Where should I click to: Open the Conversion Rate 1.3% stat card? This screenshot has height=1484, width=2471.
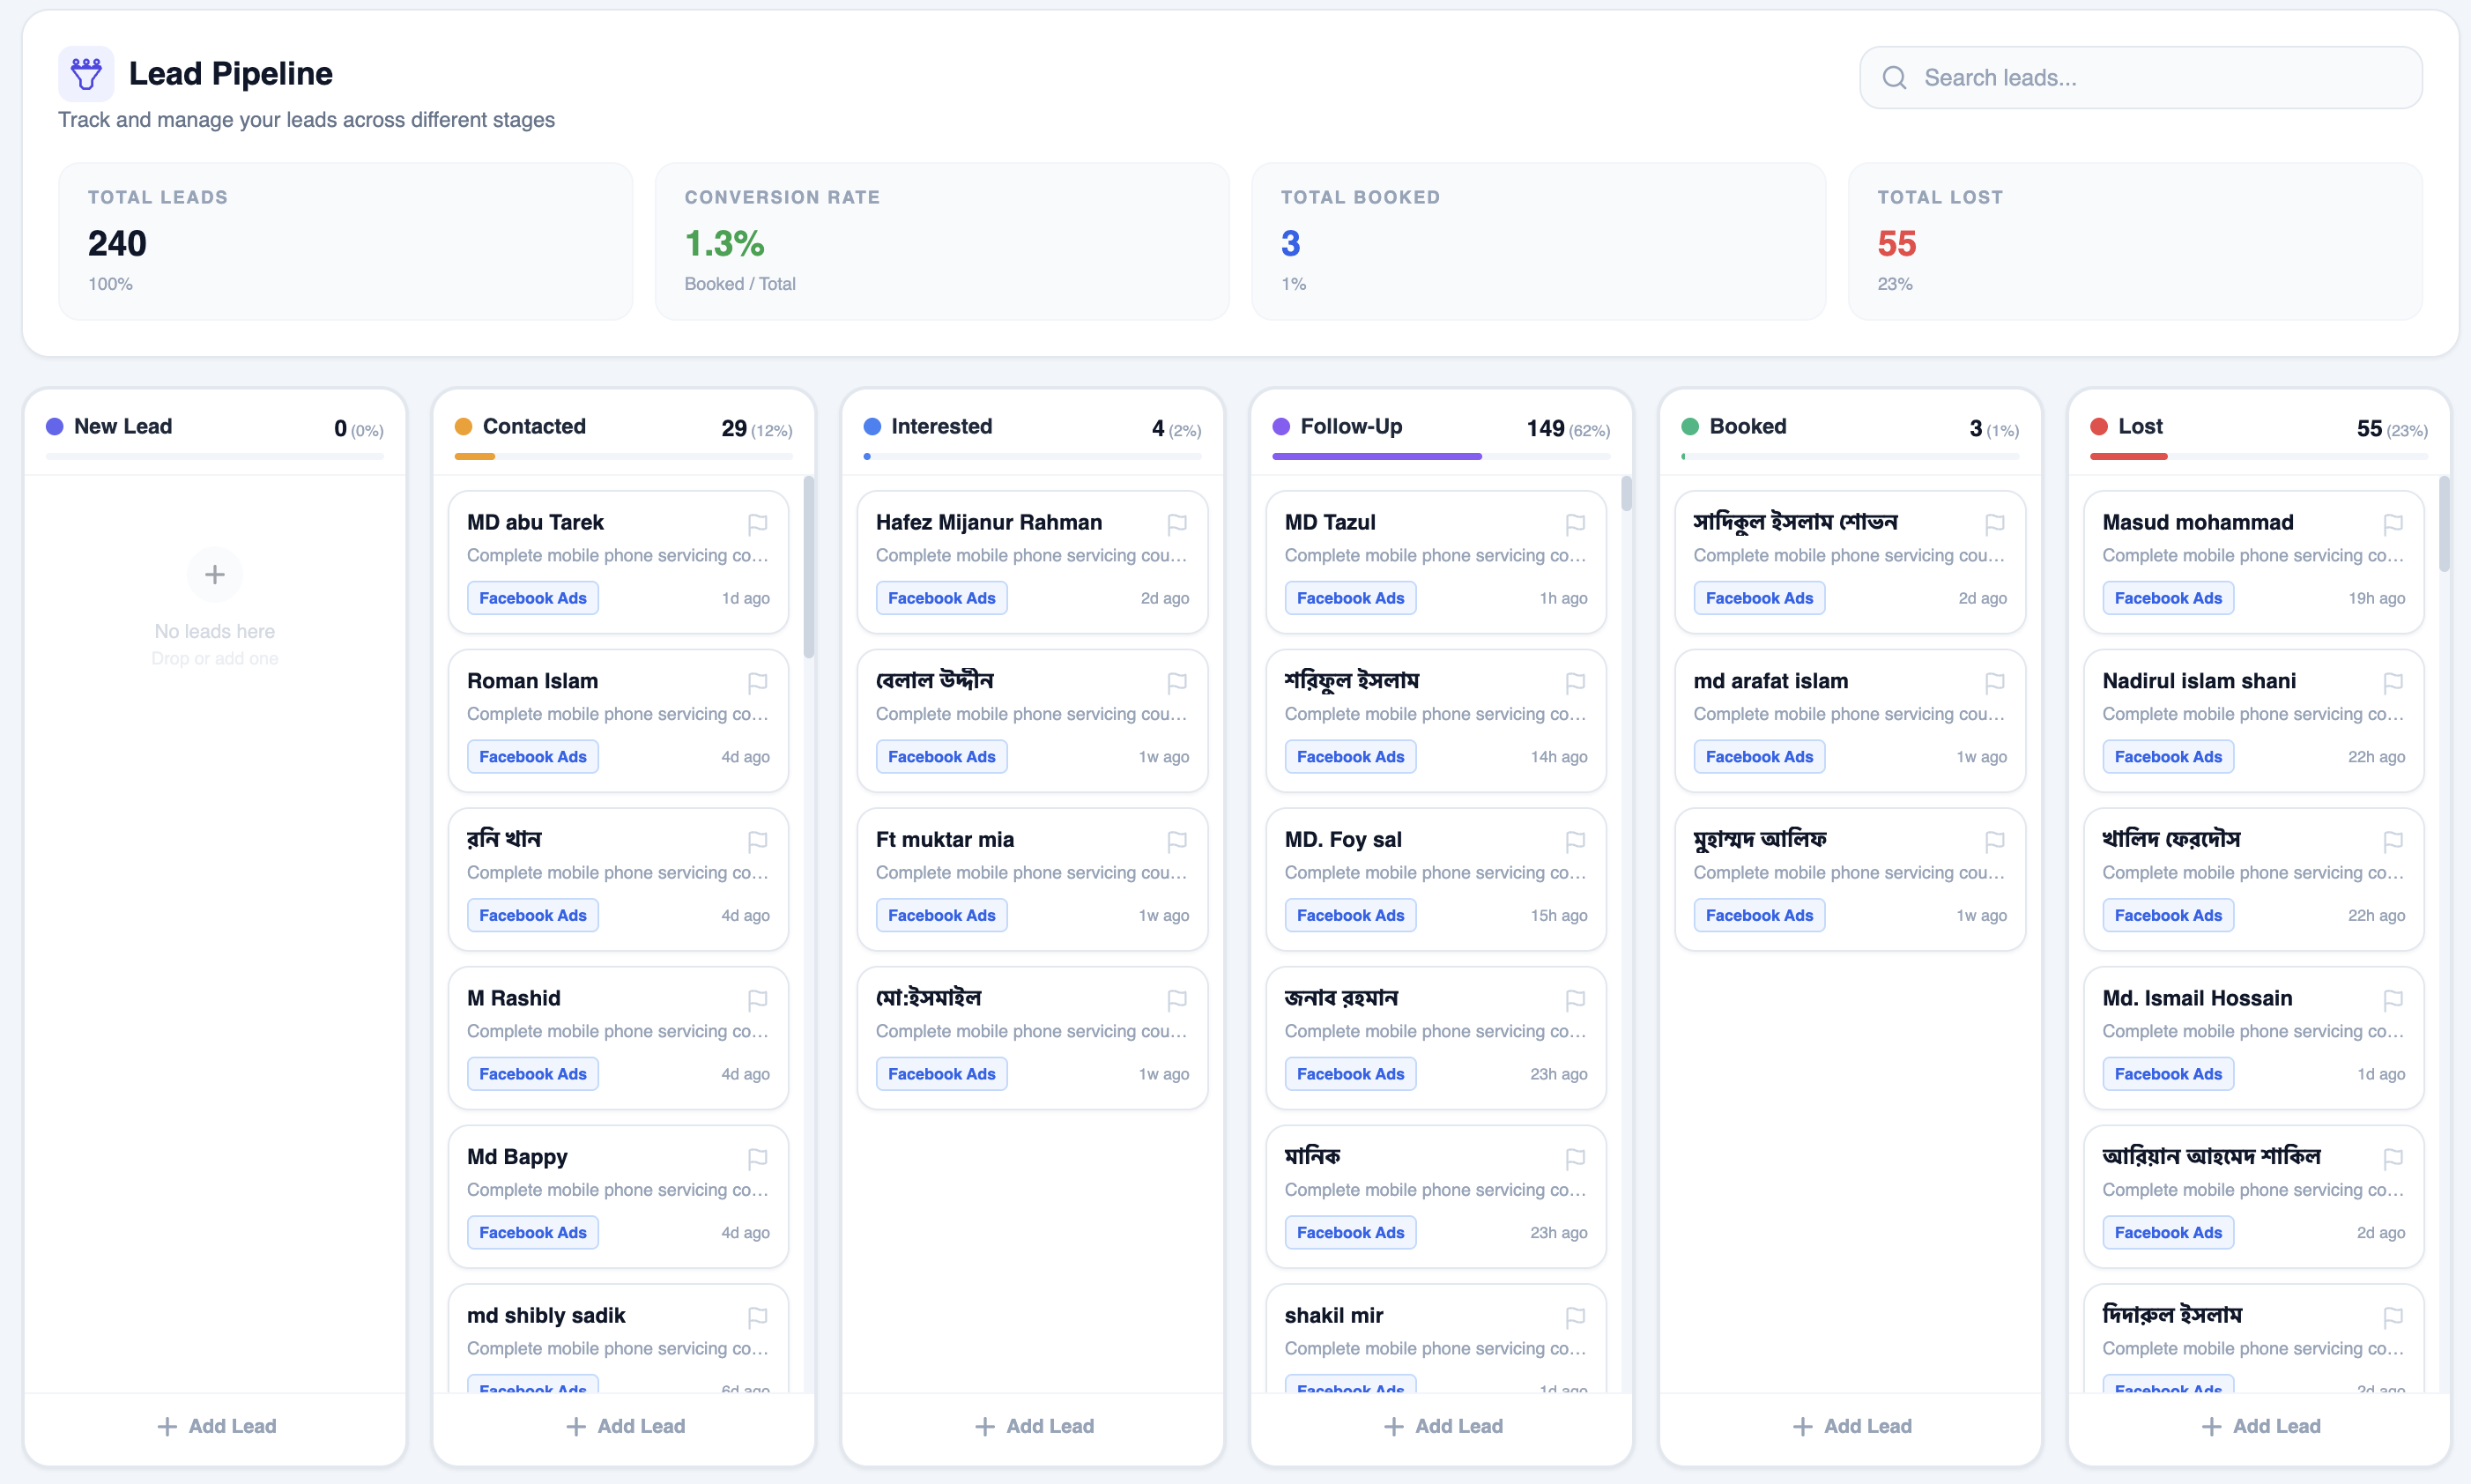click(942, 242)
